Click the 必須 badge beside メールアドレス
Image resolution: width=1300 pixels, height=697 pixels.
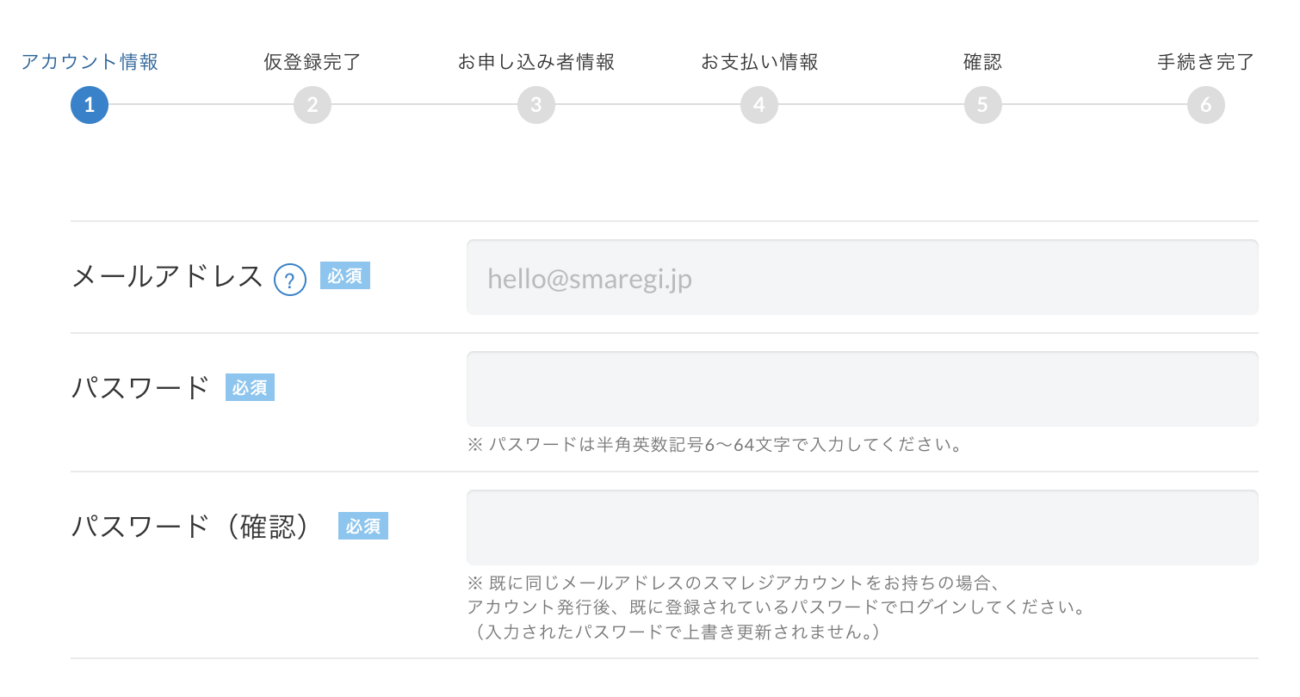345,276
